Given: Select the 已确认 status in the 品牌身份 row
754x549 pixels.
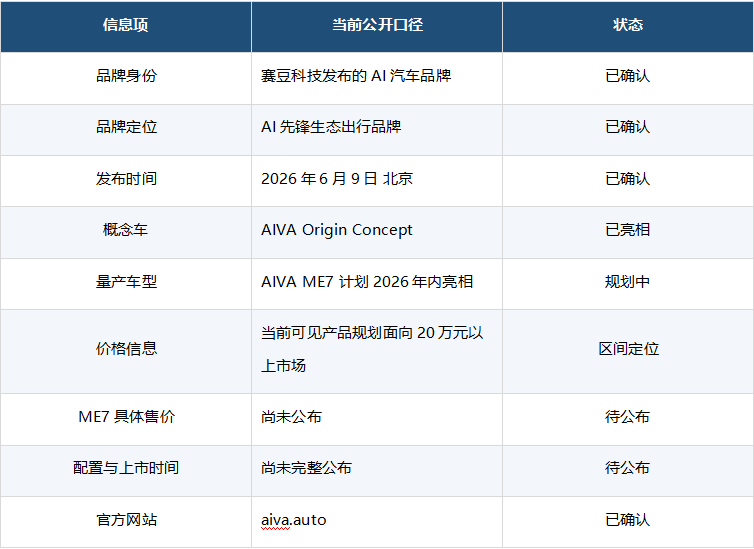Looking at the screenshot, I should click(628, 78).
